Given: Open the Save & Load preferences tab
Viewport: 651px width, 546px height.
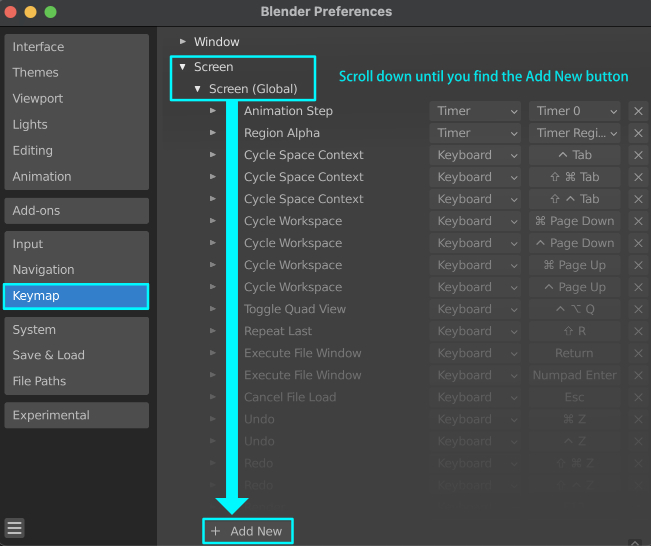Looking at the screenshot, I should (76, 355).
